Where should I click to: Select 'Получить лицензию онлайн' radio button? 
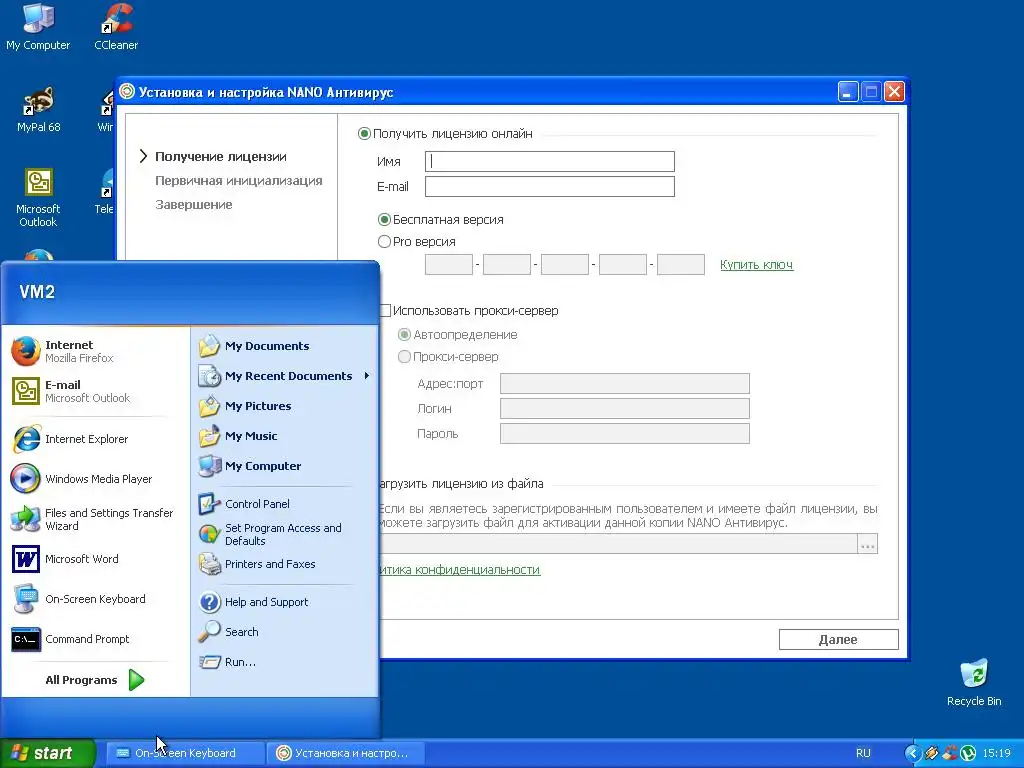coord(364,134)
